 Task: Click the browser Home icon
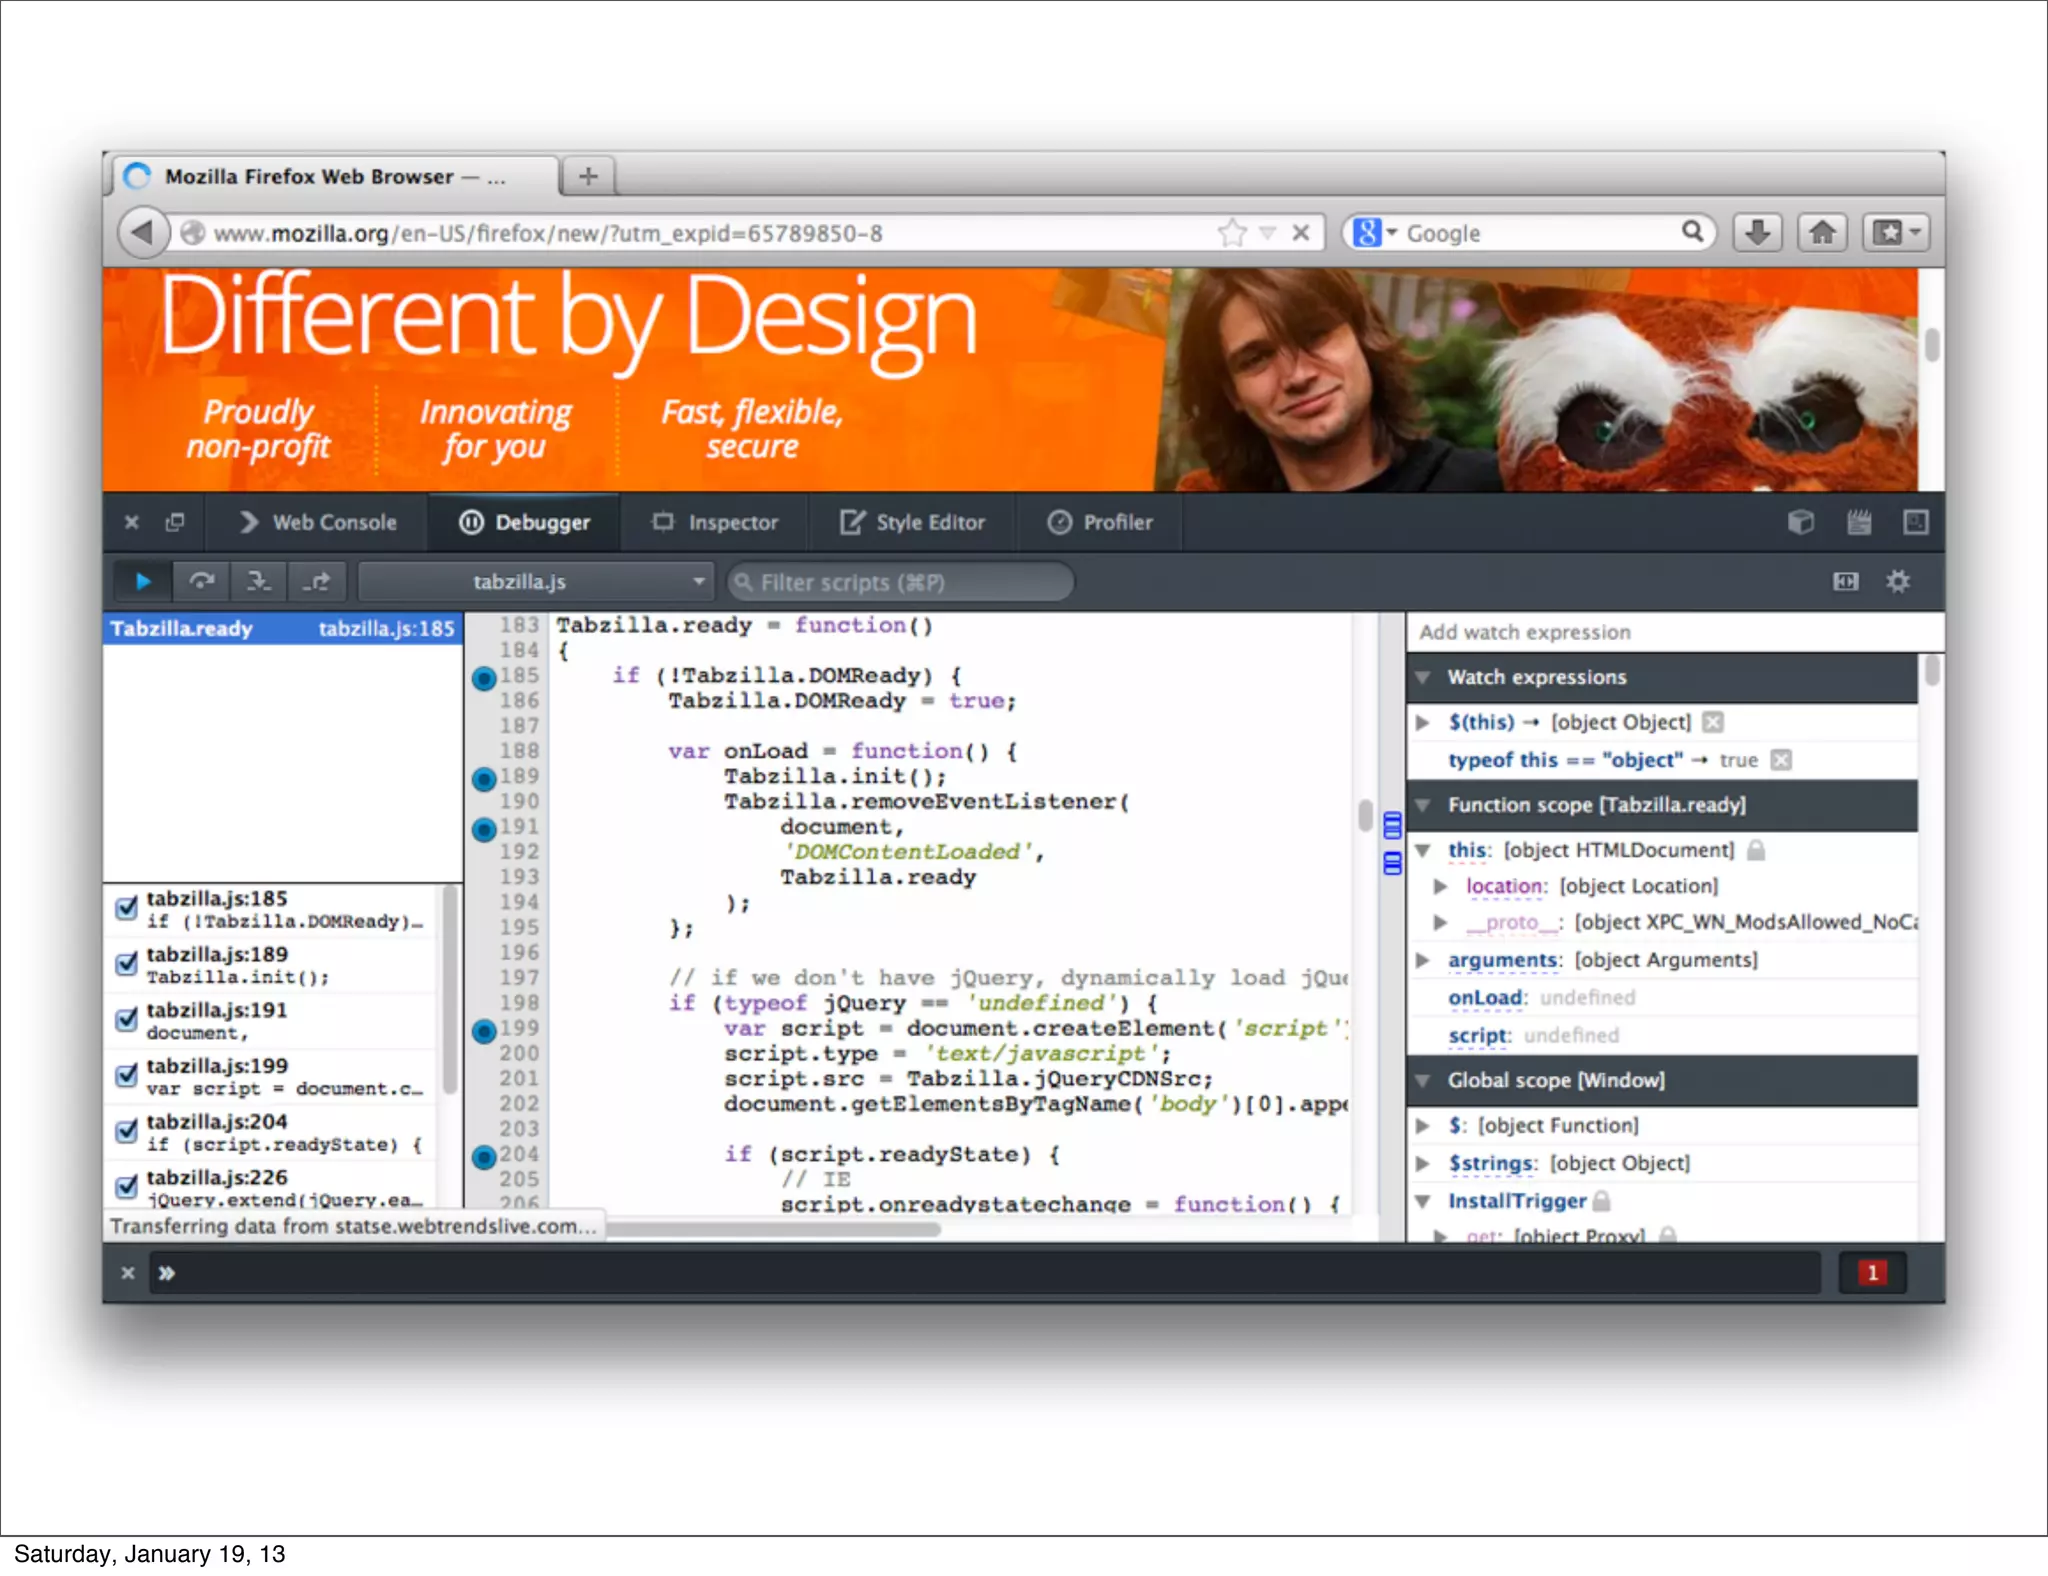pos(1822,233)
